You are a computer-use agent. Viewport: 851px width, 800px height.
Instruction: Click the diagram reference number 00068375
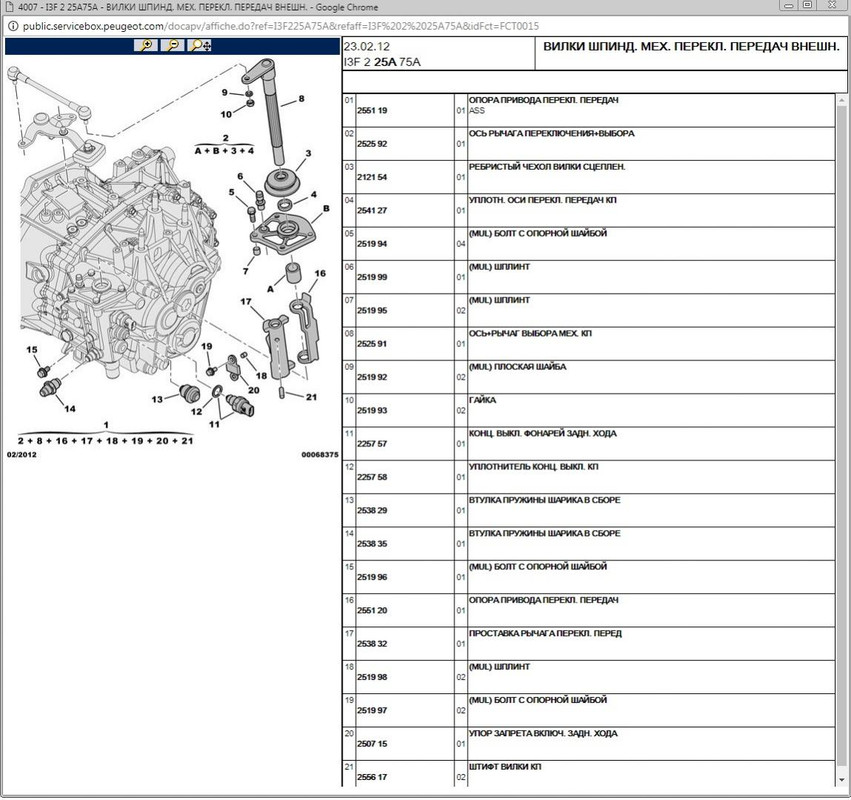320,455
